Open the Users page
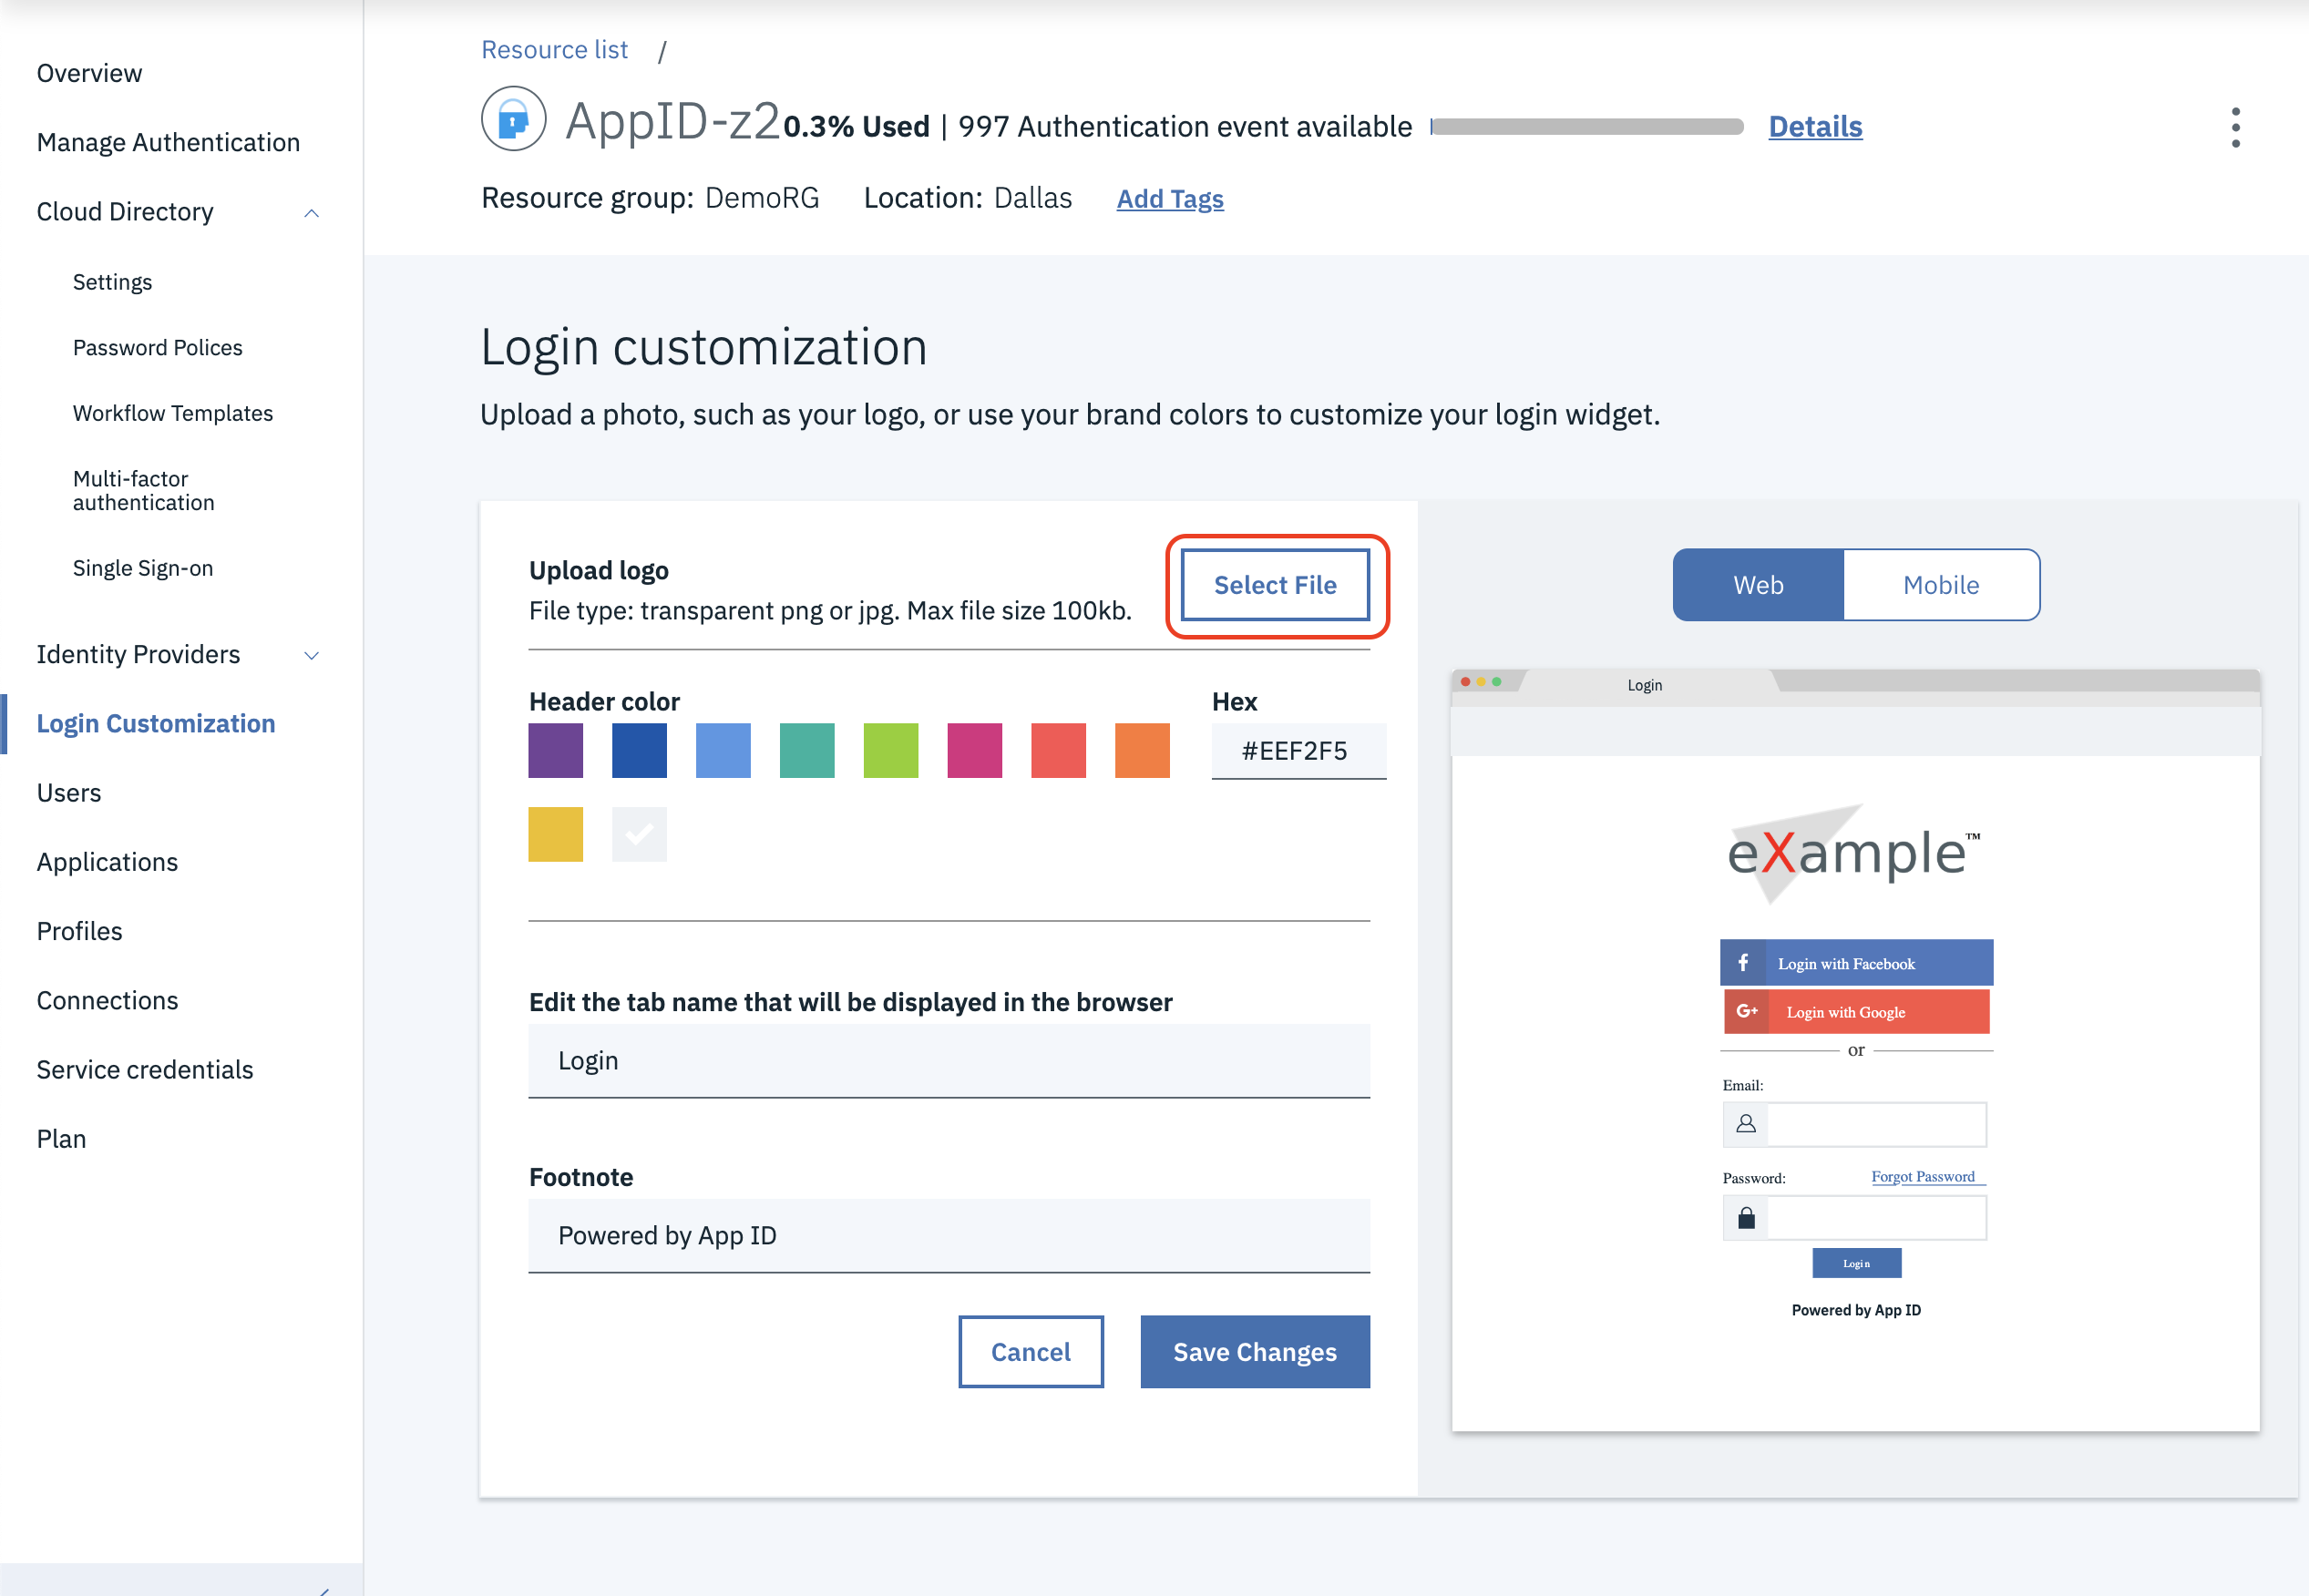This screenshot has height=1596, width=2309. coord(69,793)
